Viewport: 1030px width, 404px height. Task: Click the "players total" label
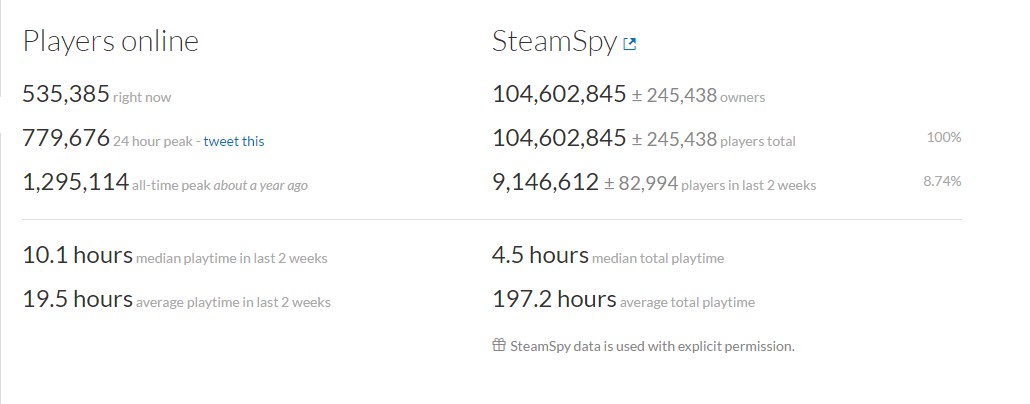point(758,141)
